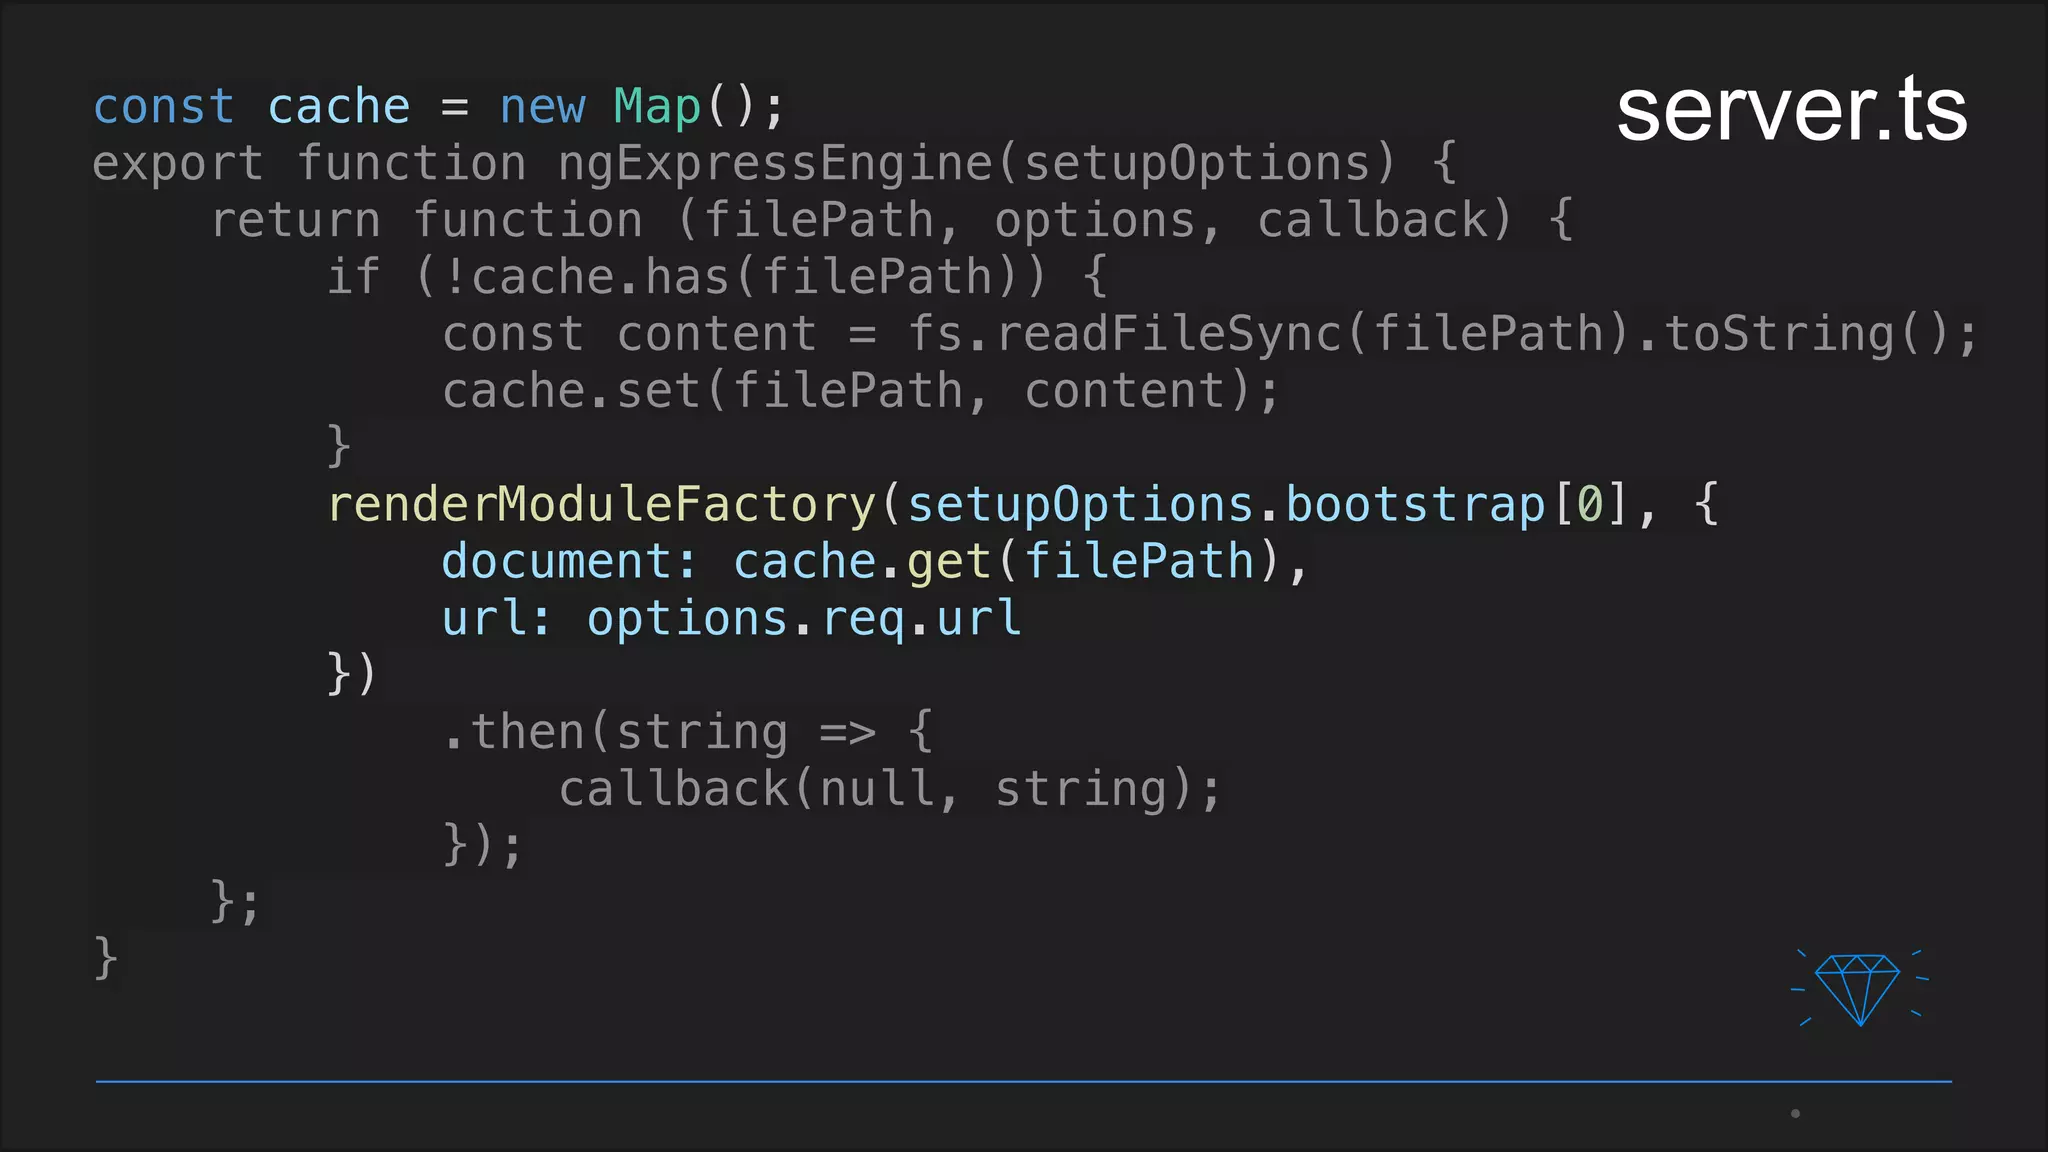Click the 'if (!cache.has(filePath))' condition

pyautogui.click(x=688, y=277)
